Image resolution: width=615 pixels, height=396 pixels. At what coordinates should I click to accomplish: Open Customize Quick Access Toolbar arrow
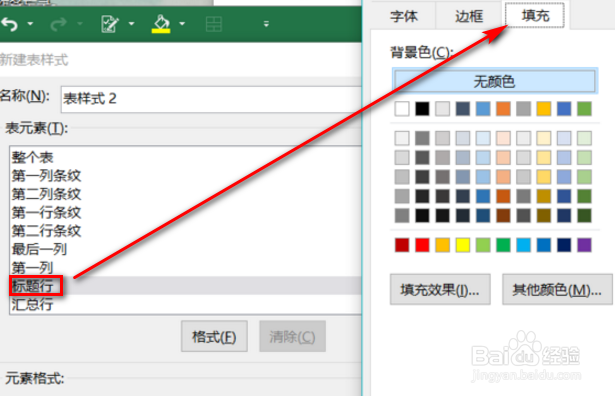[x=266, y=24]
